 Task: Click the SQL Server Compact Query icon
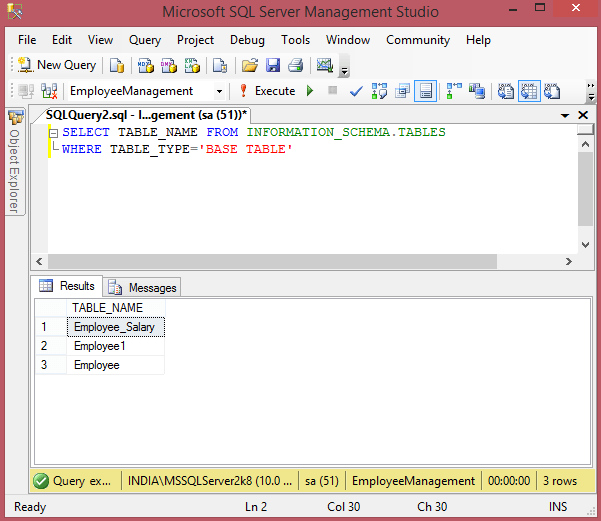point(220,65)
